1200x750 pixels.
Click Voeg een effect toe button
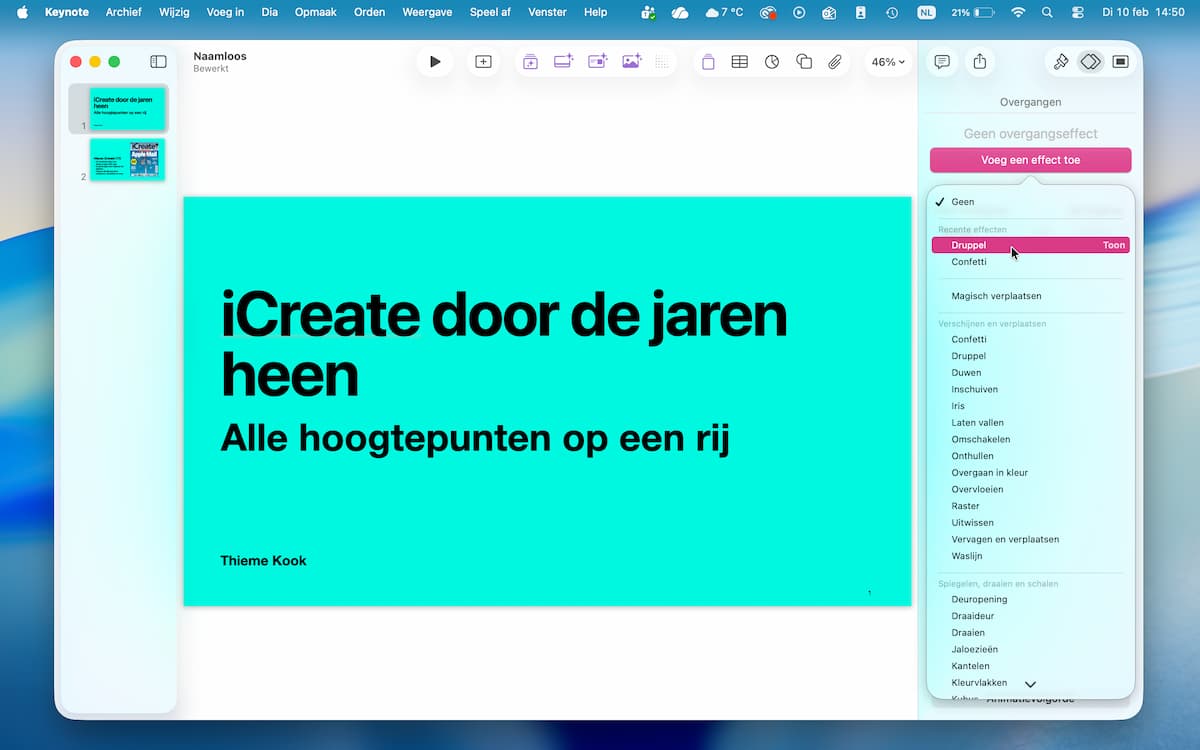click(1030, 160)
